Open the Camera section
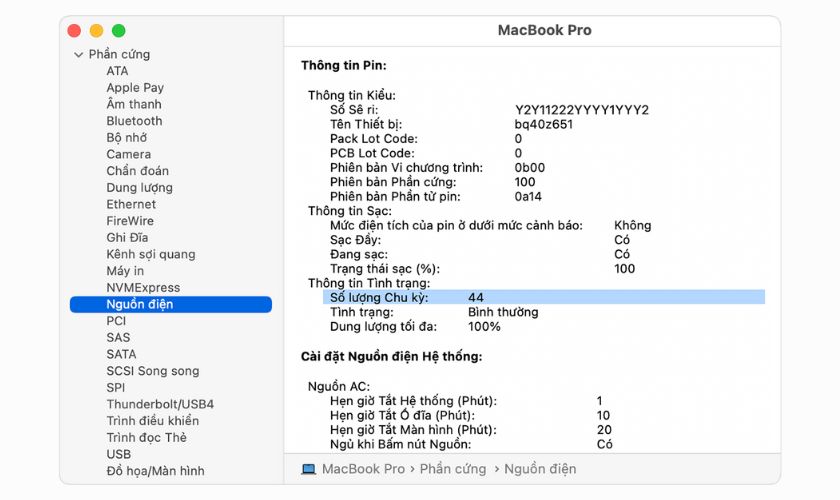This screenshot has width=840, height=500. (129, 154)
